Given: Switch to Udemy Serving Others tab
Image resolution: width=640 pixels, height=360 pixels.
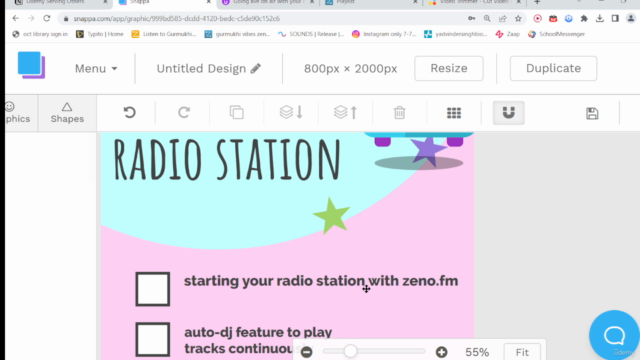Looking at the screenshot, I should (60, 2).
